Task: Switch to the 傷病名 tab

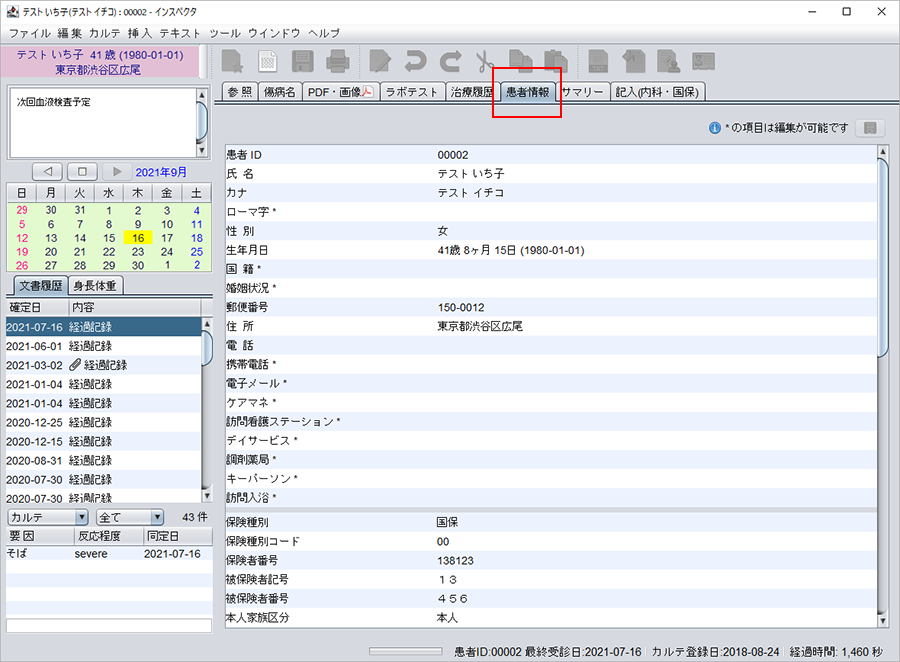Action: point(279,92)
